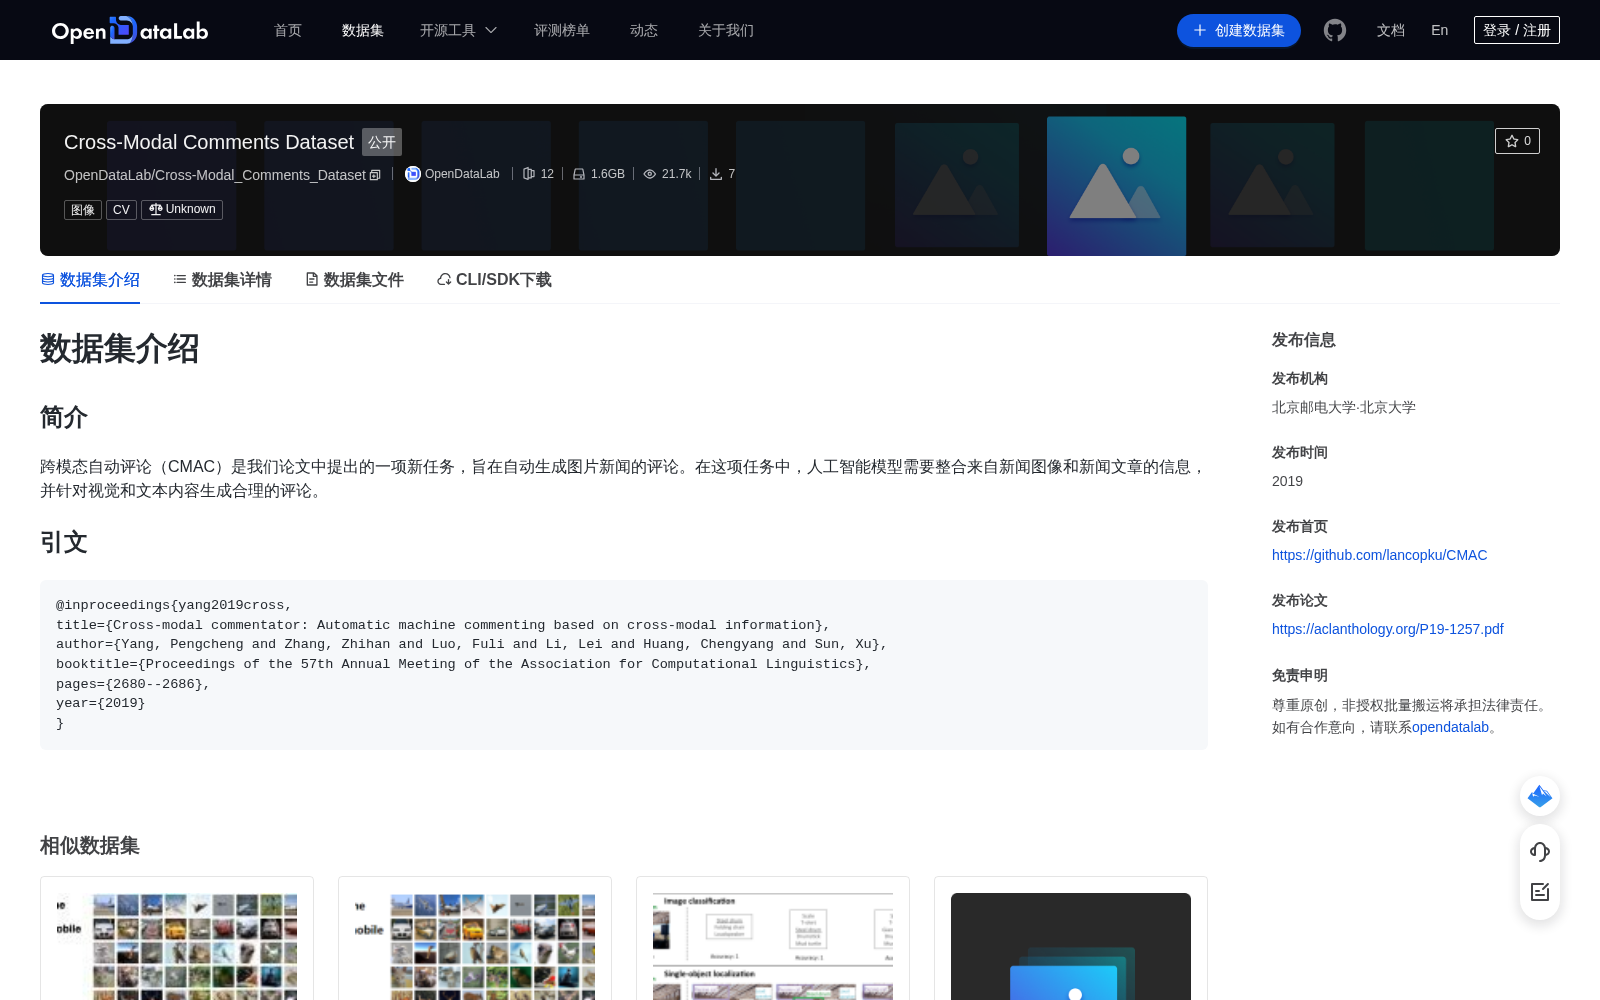Open the fourth similar dataset card with blue placeholder
1600x1000 pixels.
click(1071, 940)
